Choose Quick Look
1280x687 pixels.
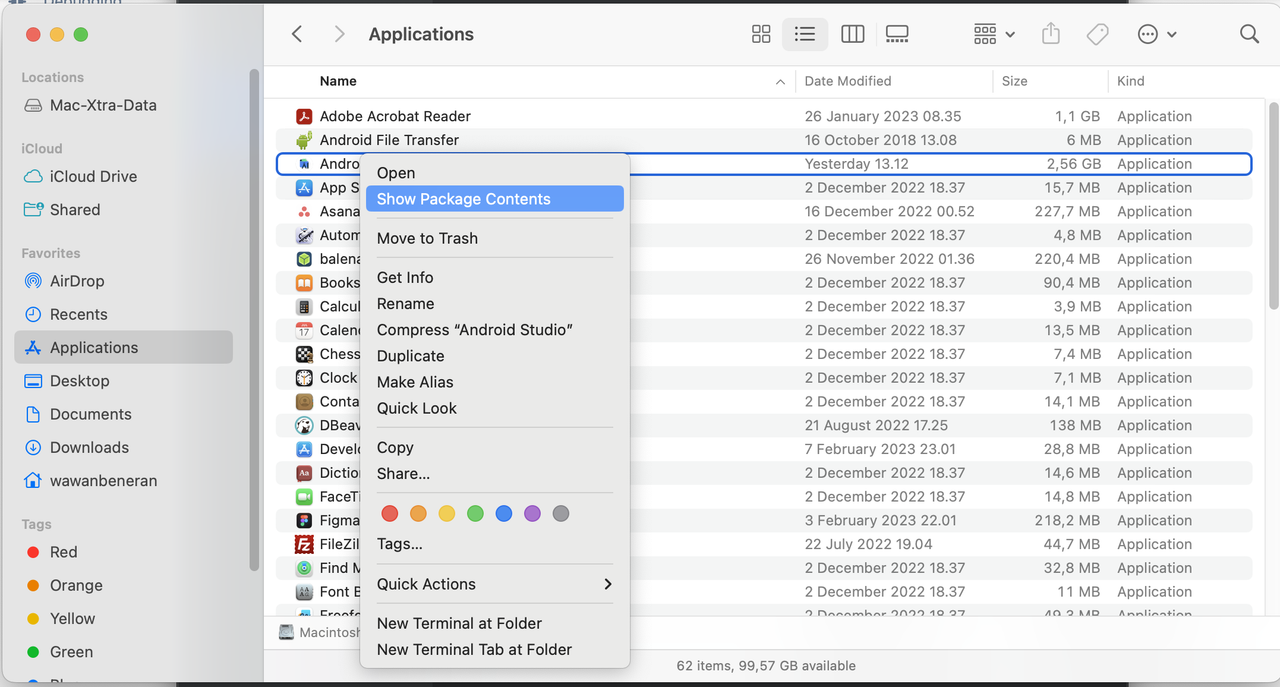(494, 407)
